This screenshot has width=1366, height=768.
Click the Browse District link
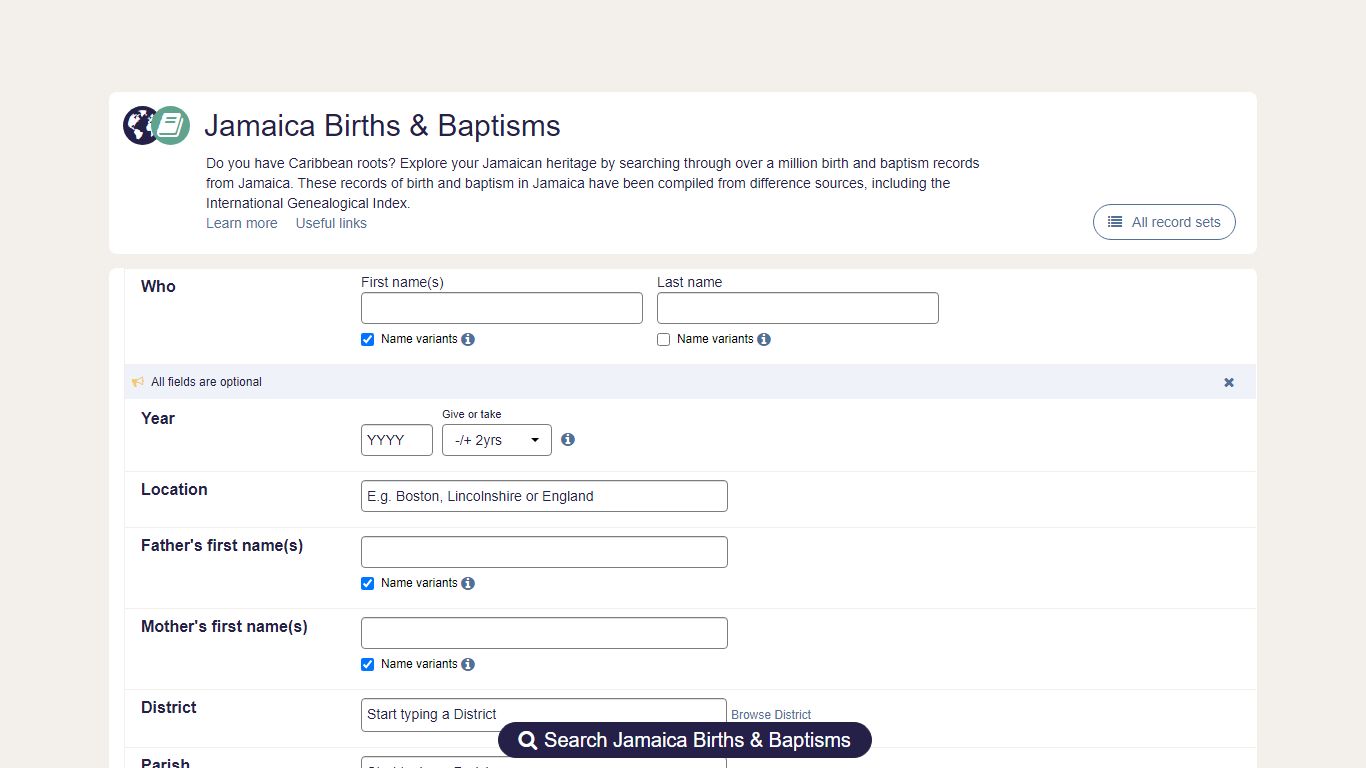point(771,715)
